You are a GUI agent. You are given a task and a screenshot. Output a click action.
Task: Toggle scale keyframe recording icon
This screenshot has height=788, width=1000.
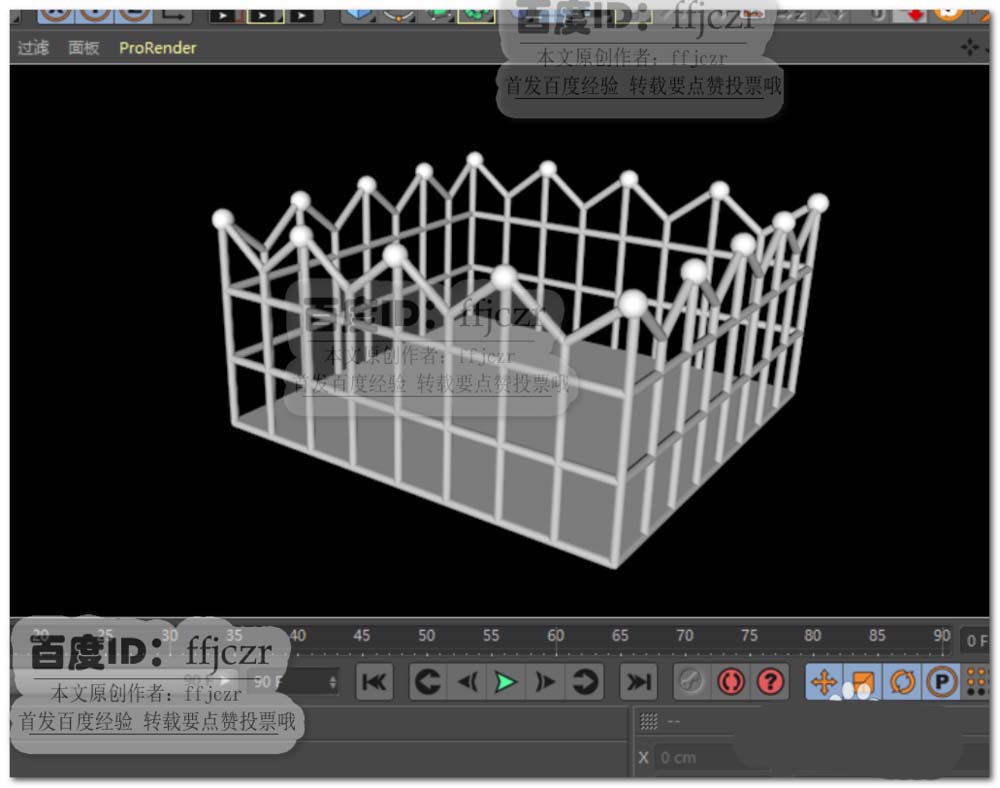pyautogui.click(x=863, y=682)
